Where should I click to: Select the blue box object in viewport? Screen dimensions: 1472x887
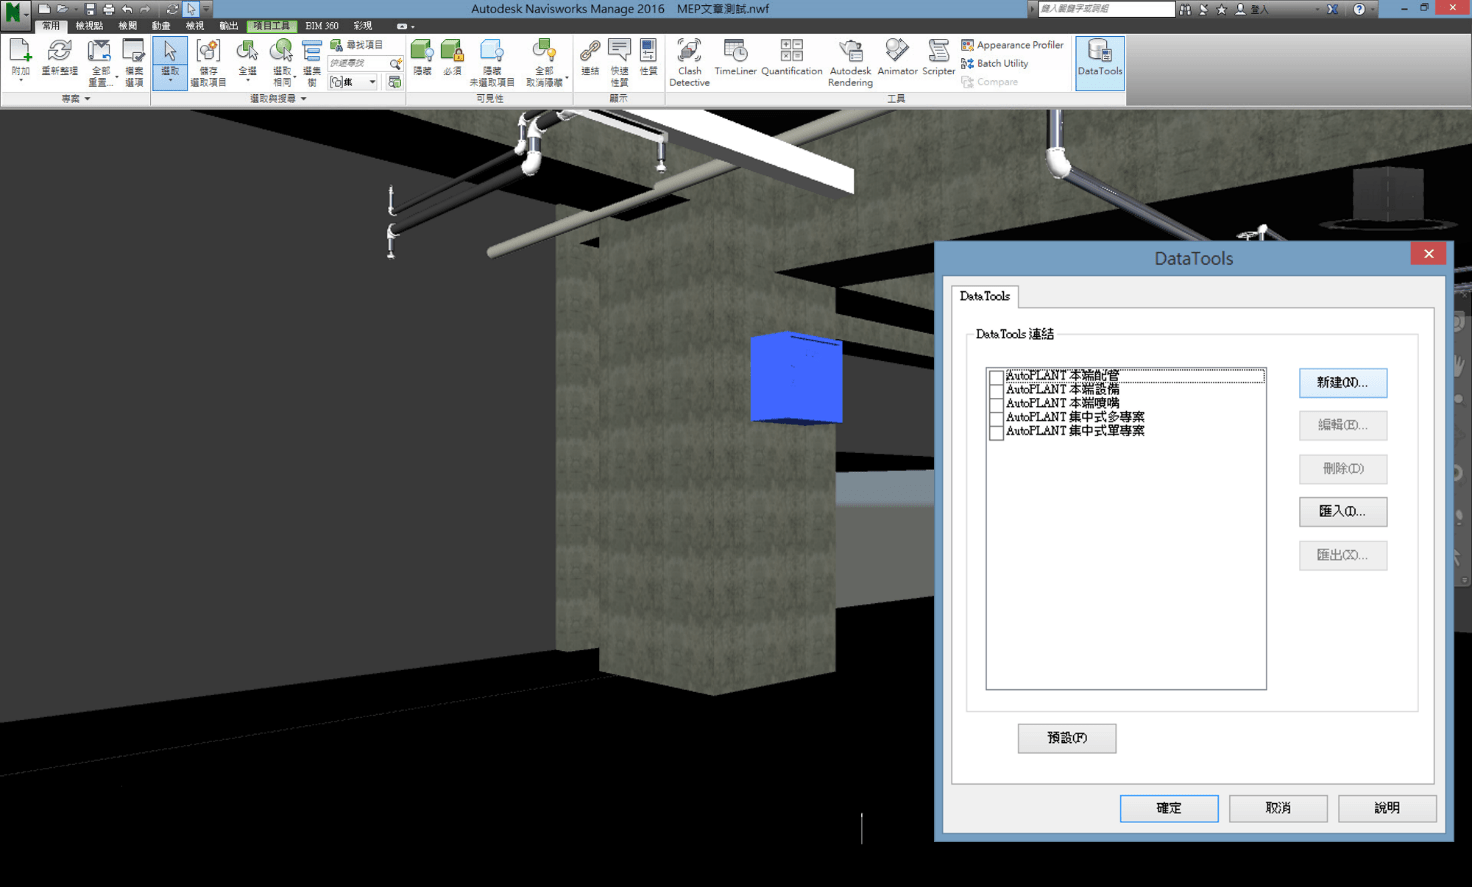pyautogui.click(x=797, y=378)
